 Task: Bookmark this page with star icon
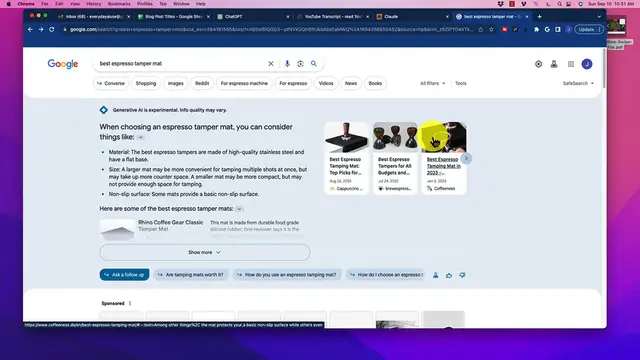pos(491,29)
